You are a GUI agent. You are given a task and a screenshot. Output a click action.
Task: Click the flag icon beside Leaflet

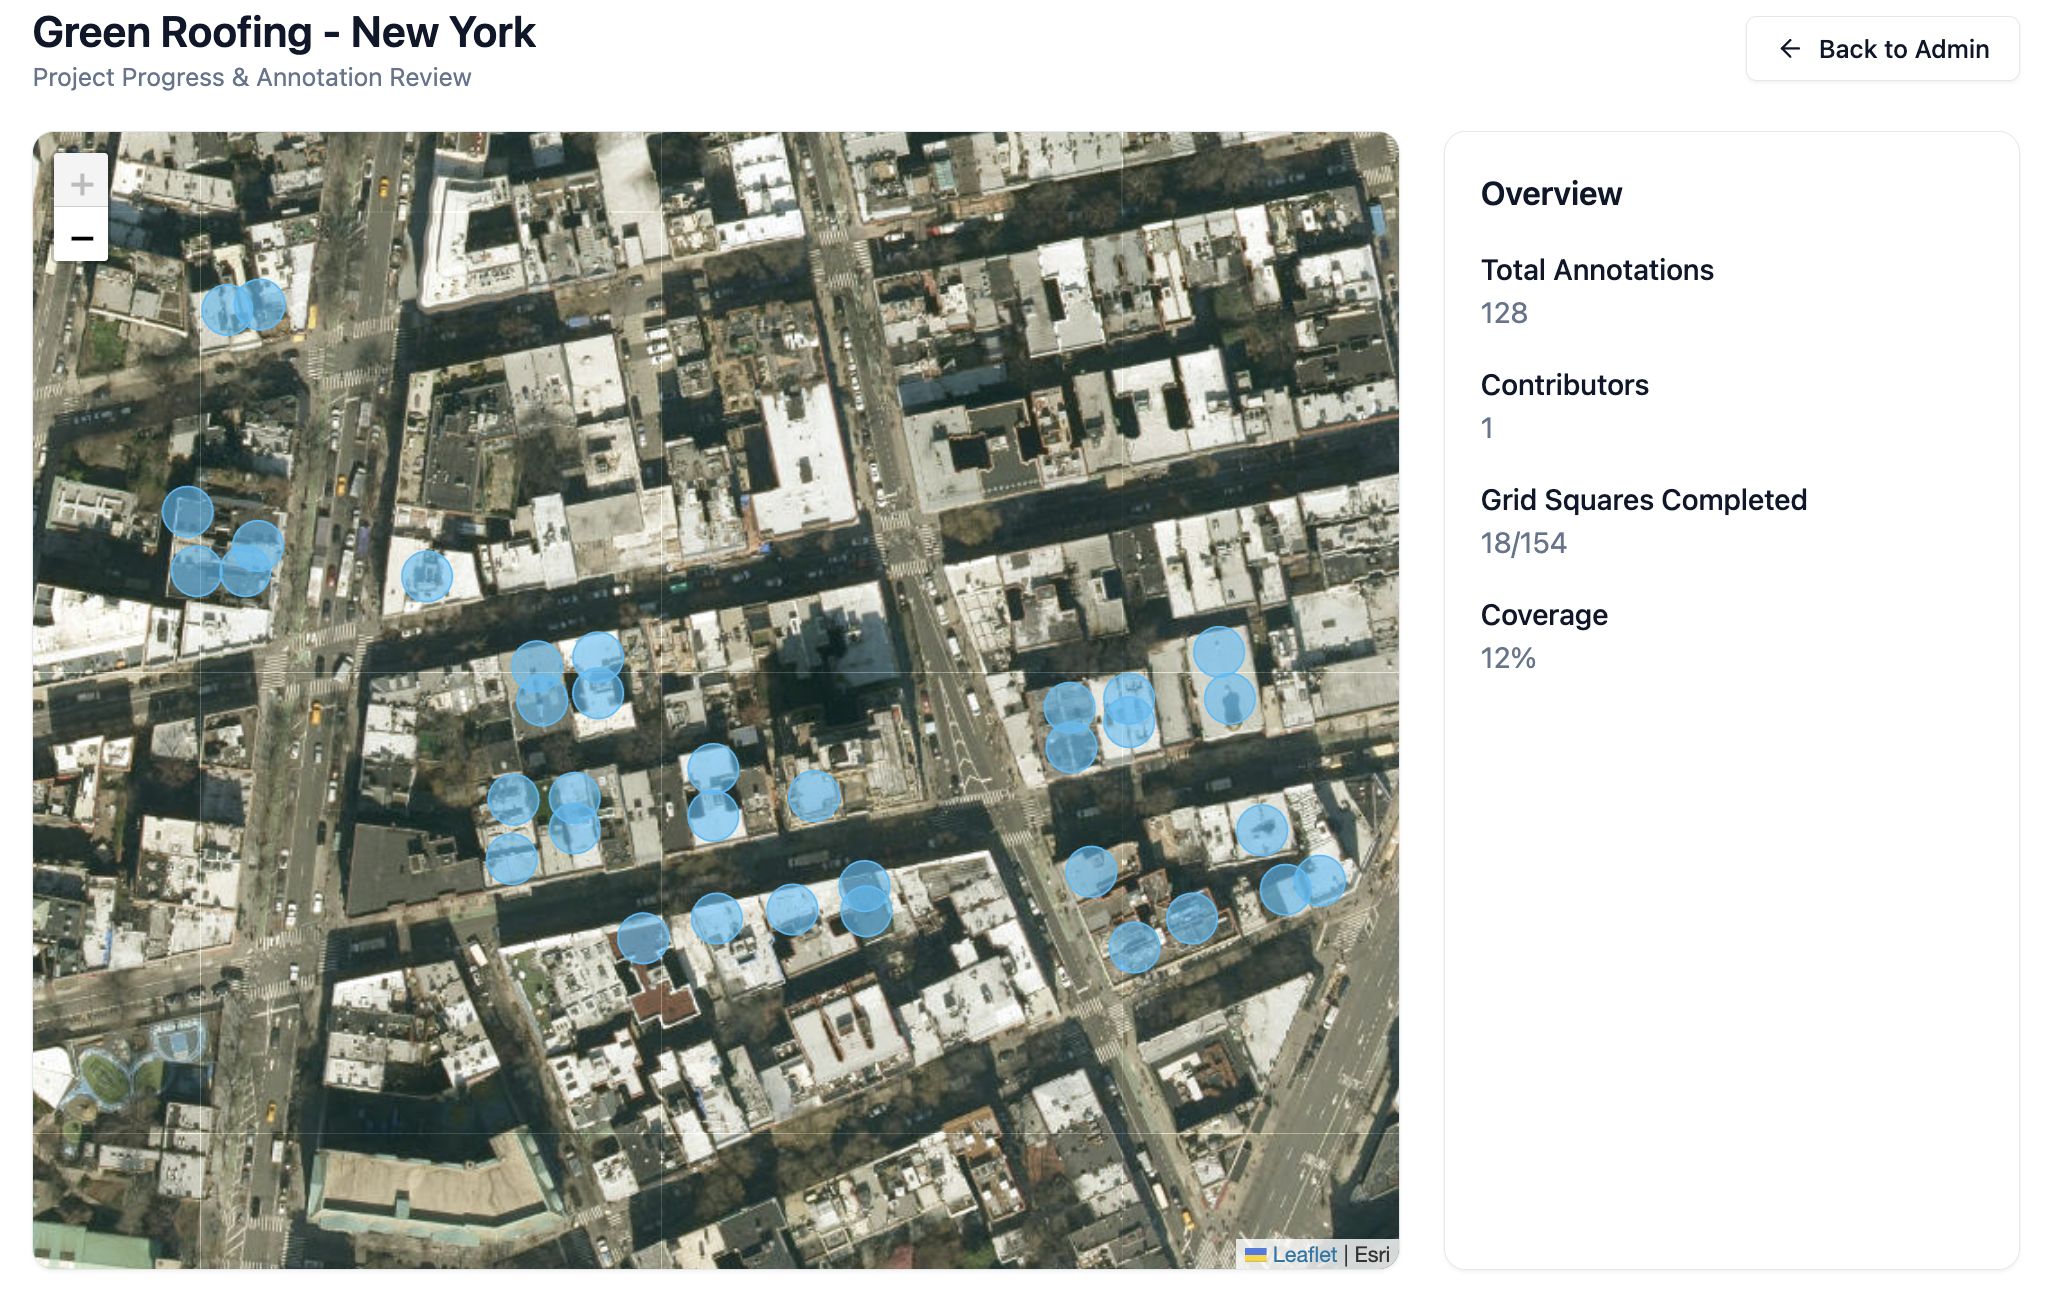[1255, 1254]
